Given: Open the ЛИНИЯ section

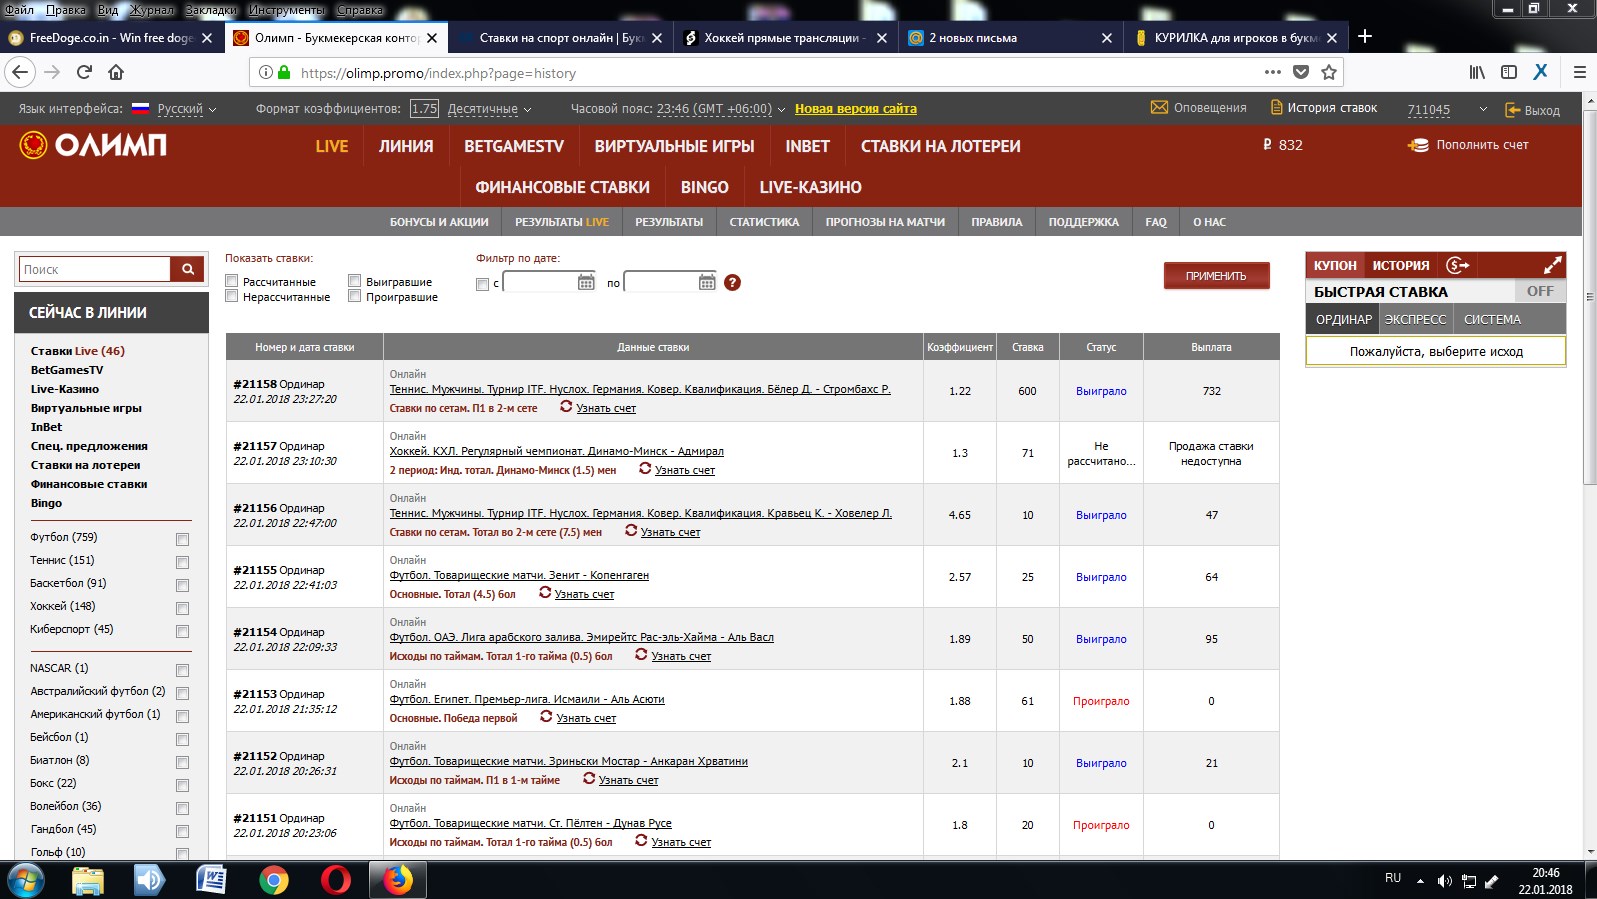Looking at the screenshot, I should (406, 146).
